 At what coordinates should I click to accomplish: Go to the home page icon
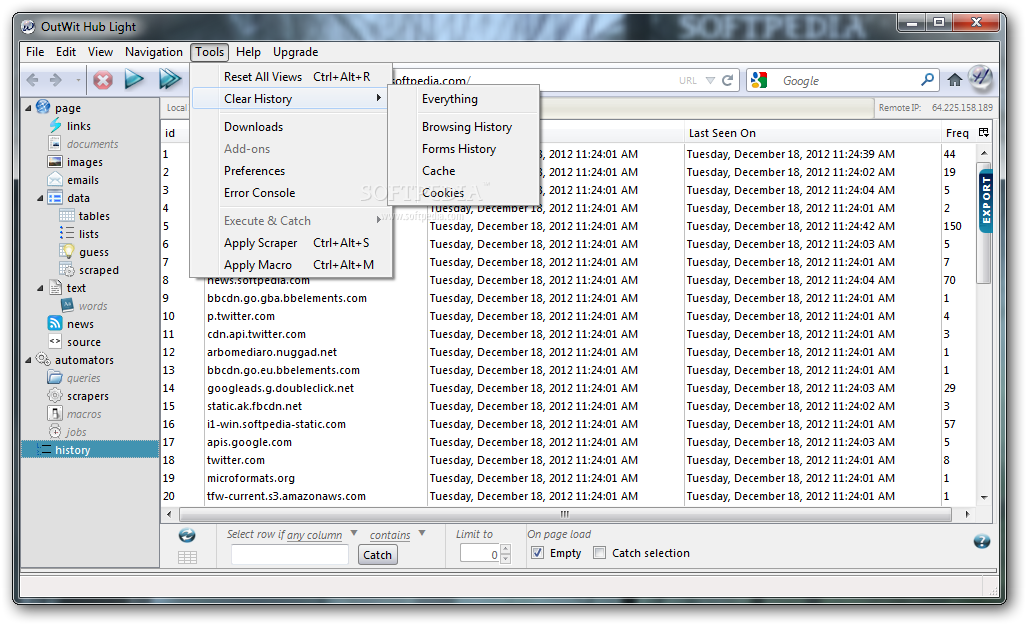point(954,80)
